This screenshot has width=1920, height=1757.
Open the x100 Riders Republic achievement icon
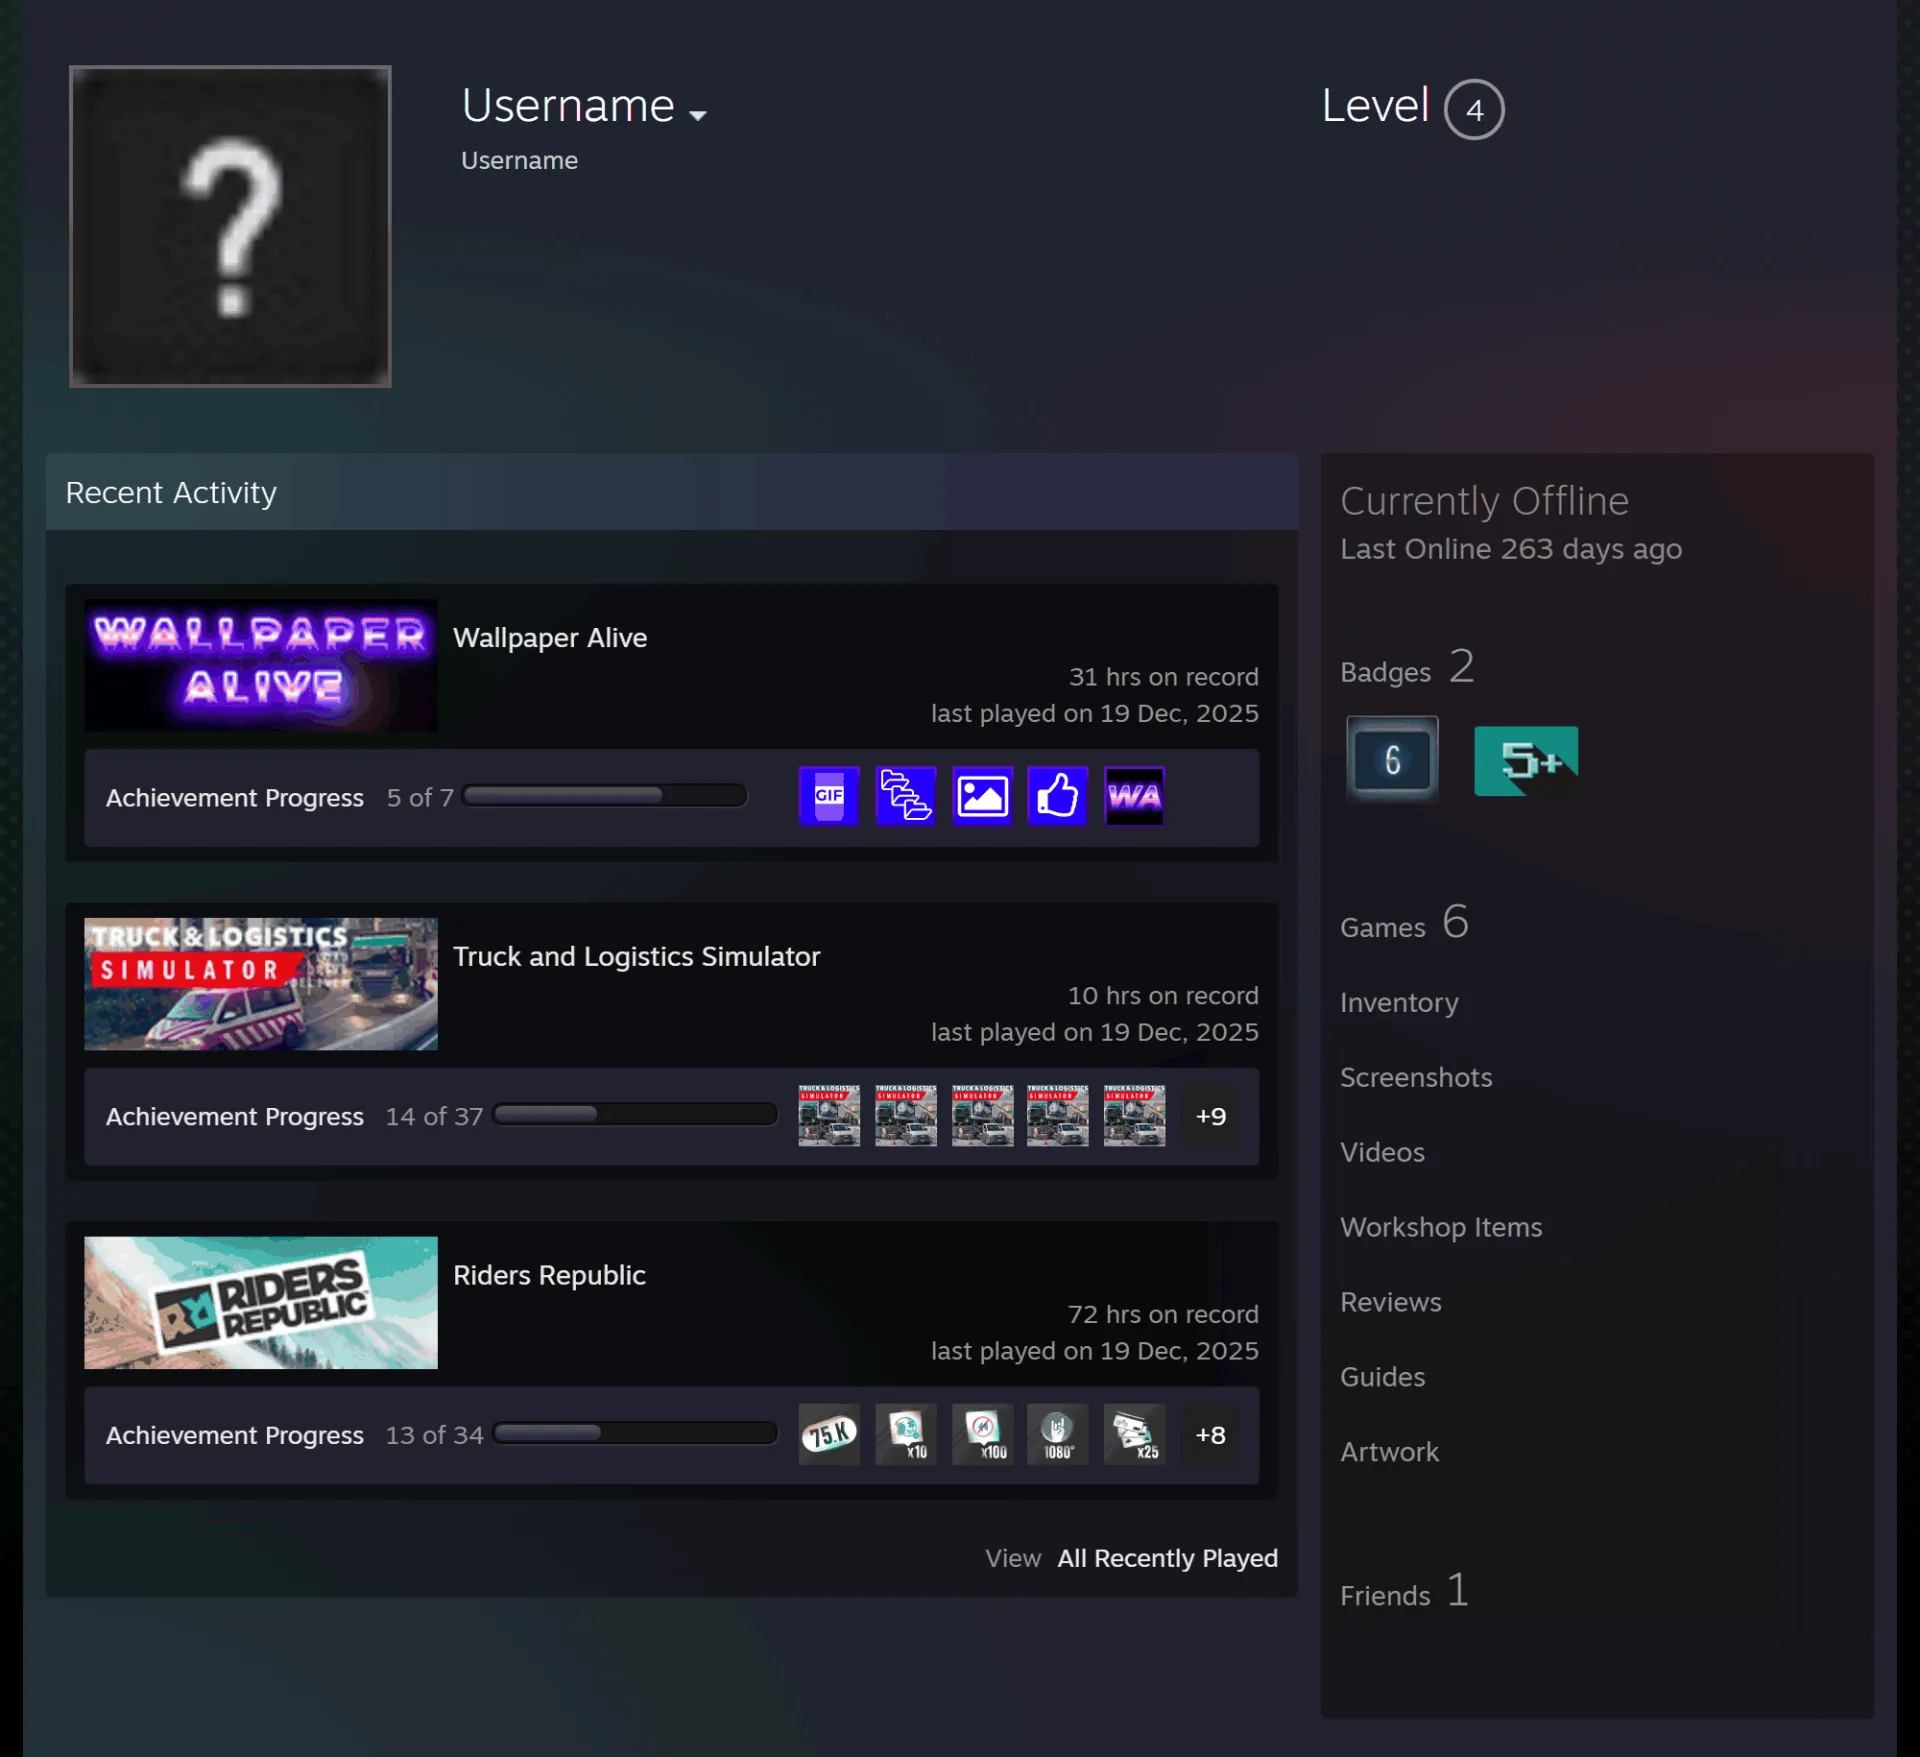tap(982, 1434)
